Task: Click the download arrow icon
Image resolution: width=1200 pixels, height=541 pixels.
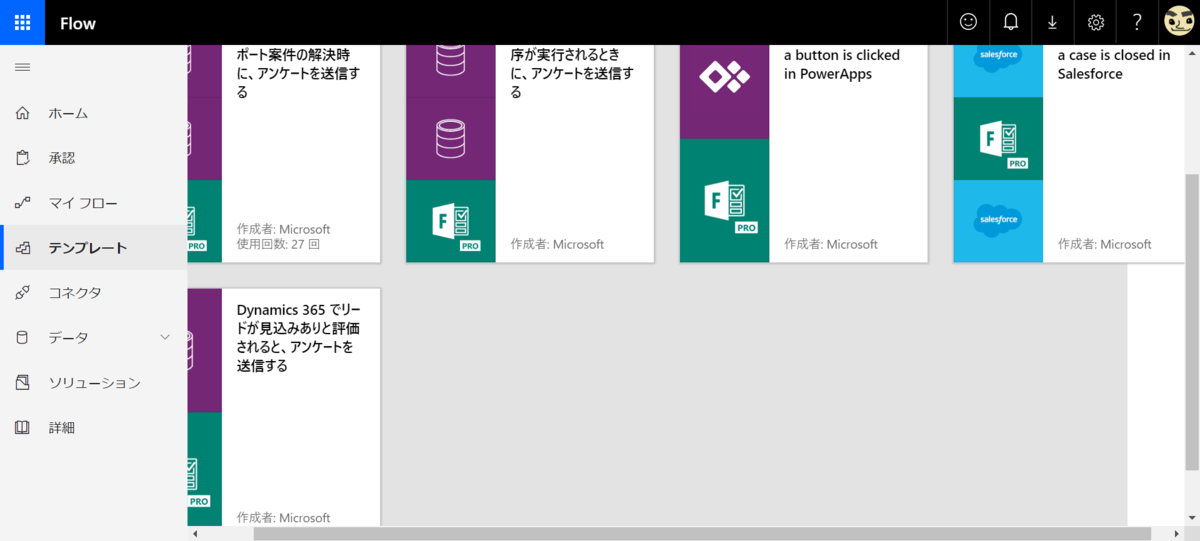Action: point(1053,22)
